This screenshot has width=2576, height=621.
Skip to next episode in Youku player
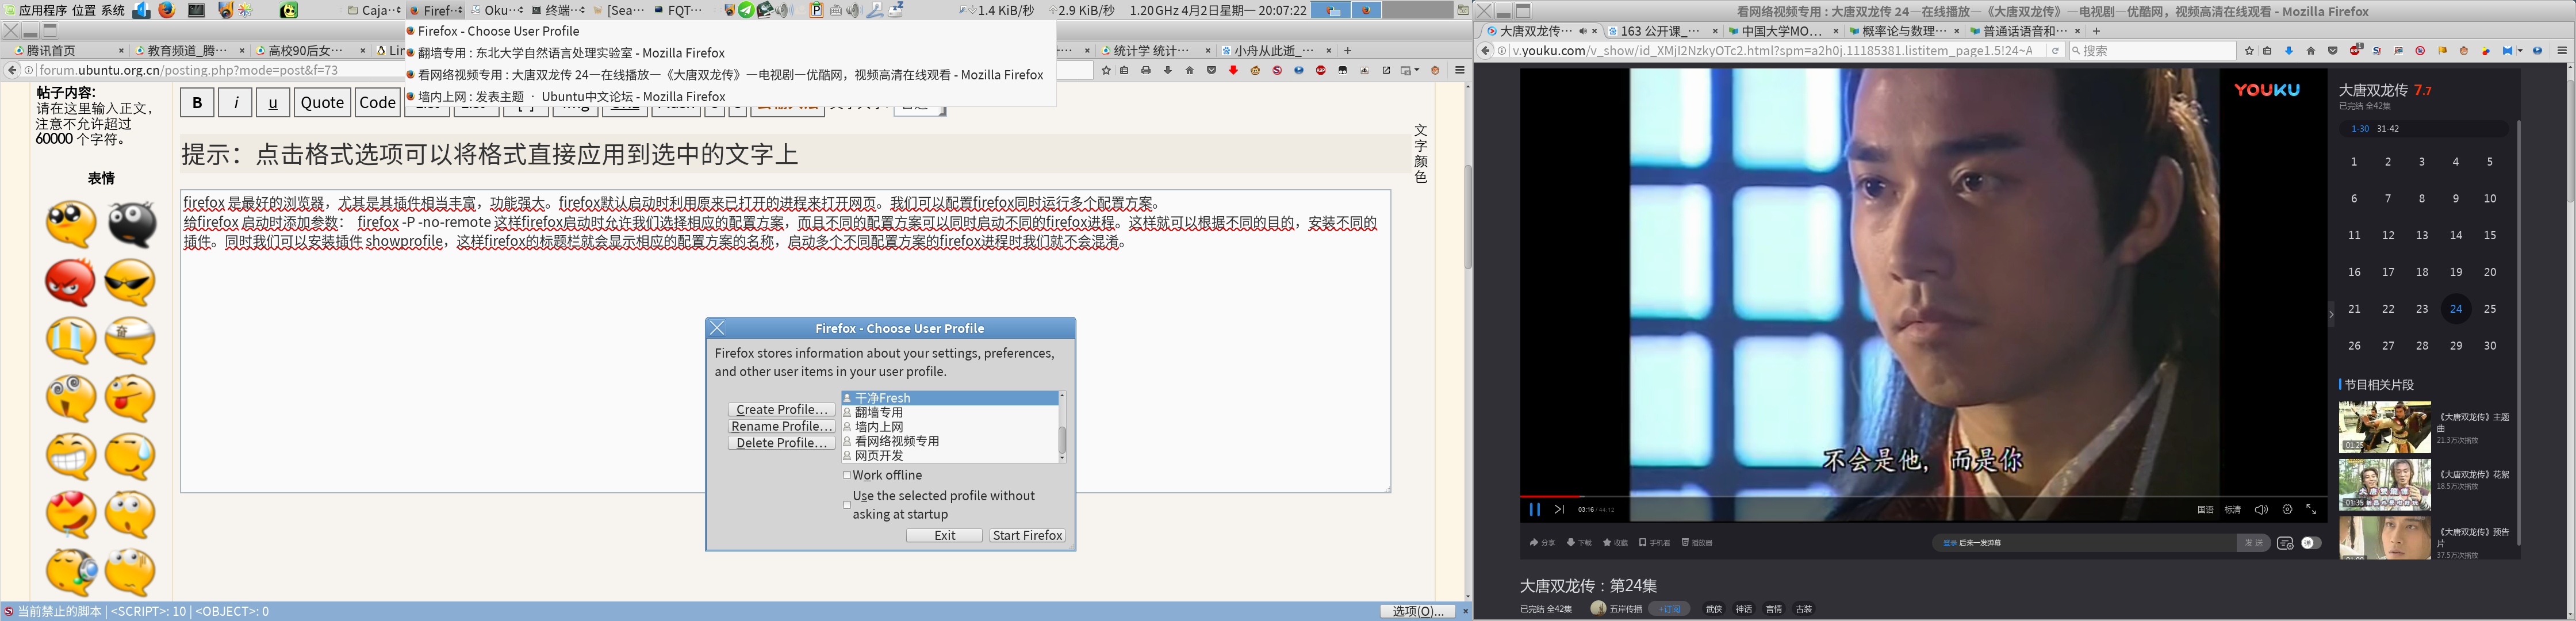[1559, 509]
